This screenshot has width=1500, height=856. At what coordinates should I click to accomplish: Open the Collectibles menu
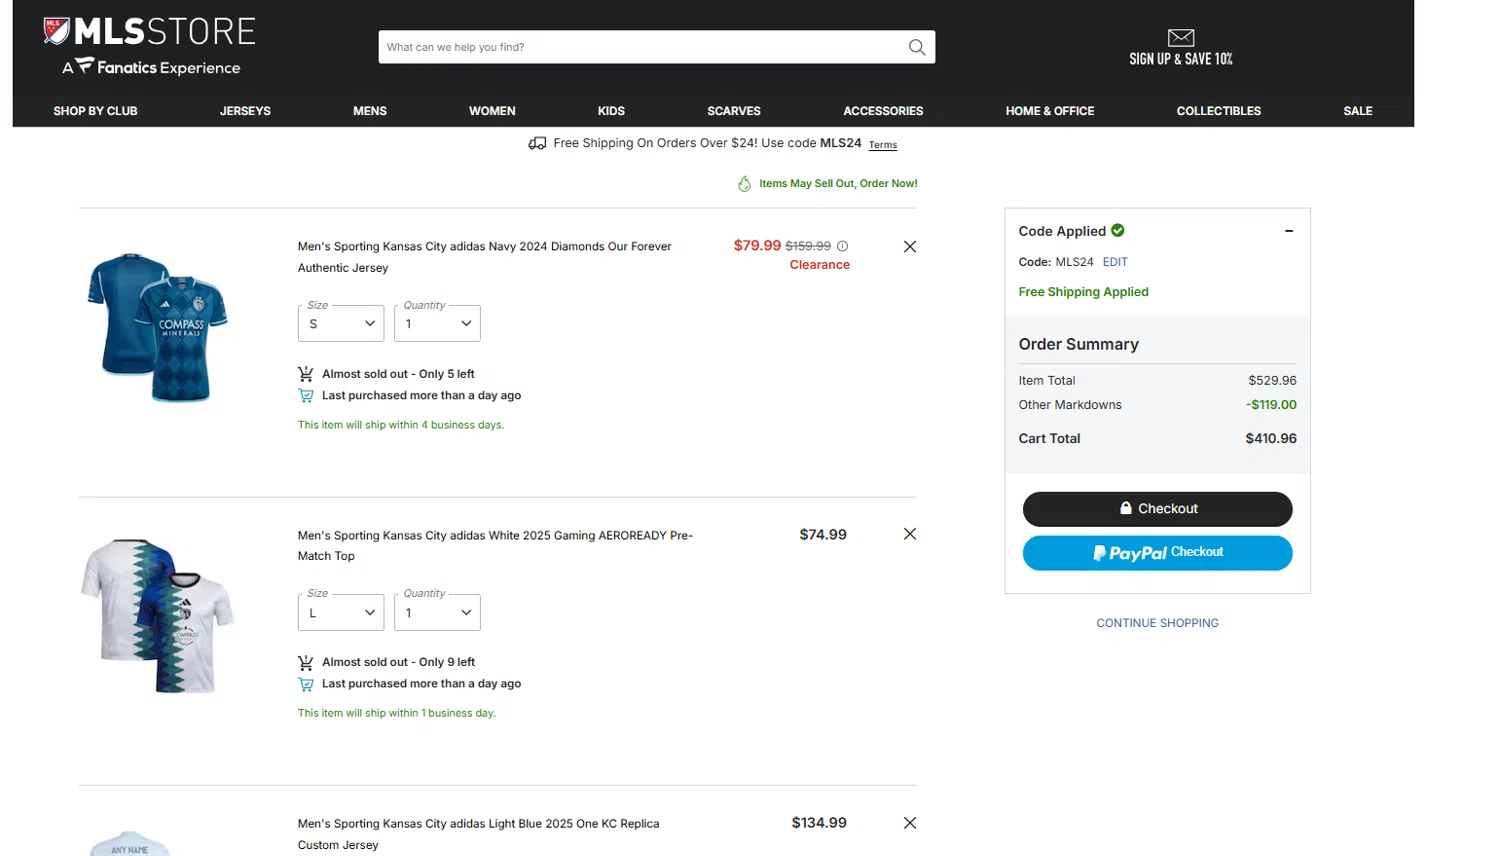click(1218, 111)
